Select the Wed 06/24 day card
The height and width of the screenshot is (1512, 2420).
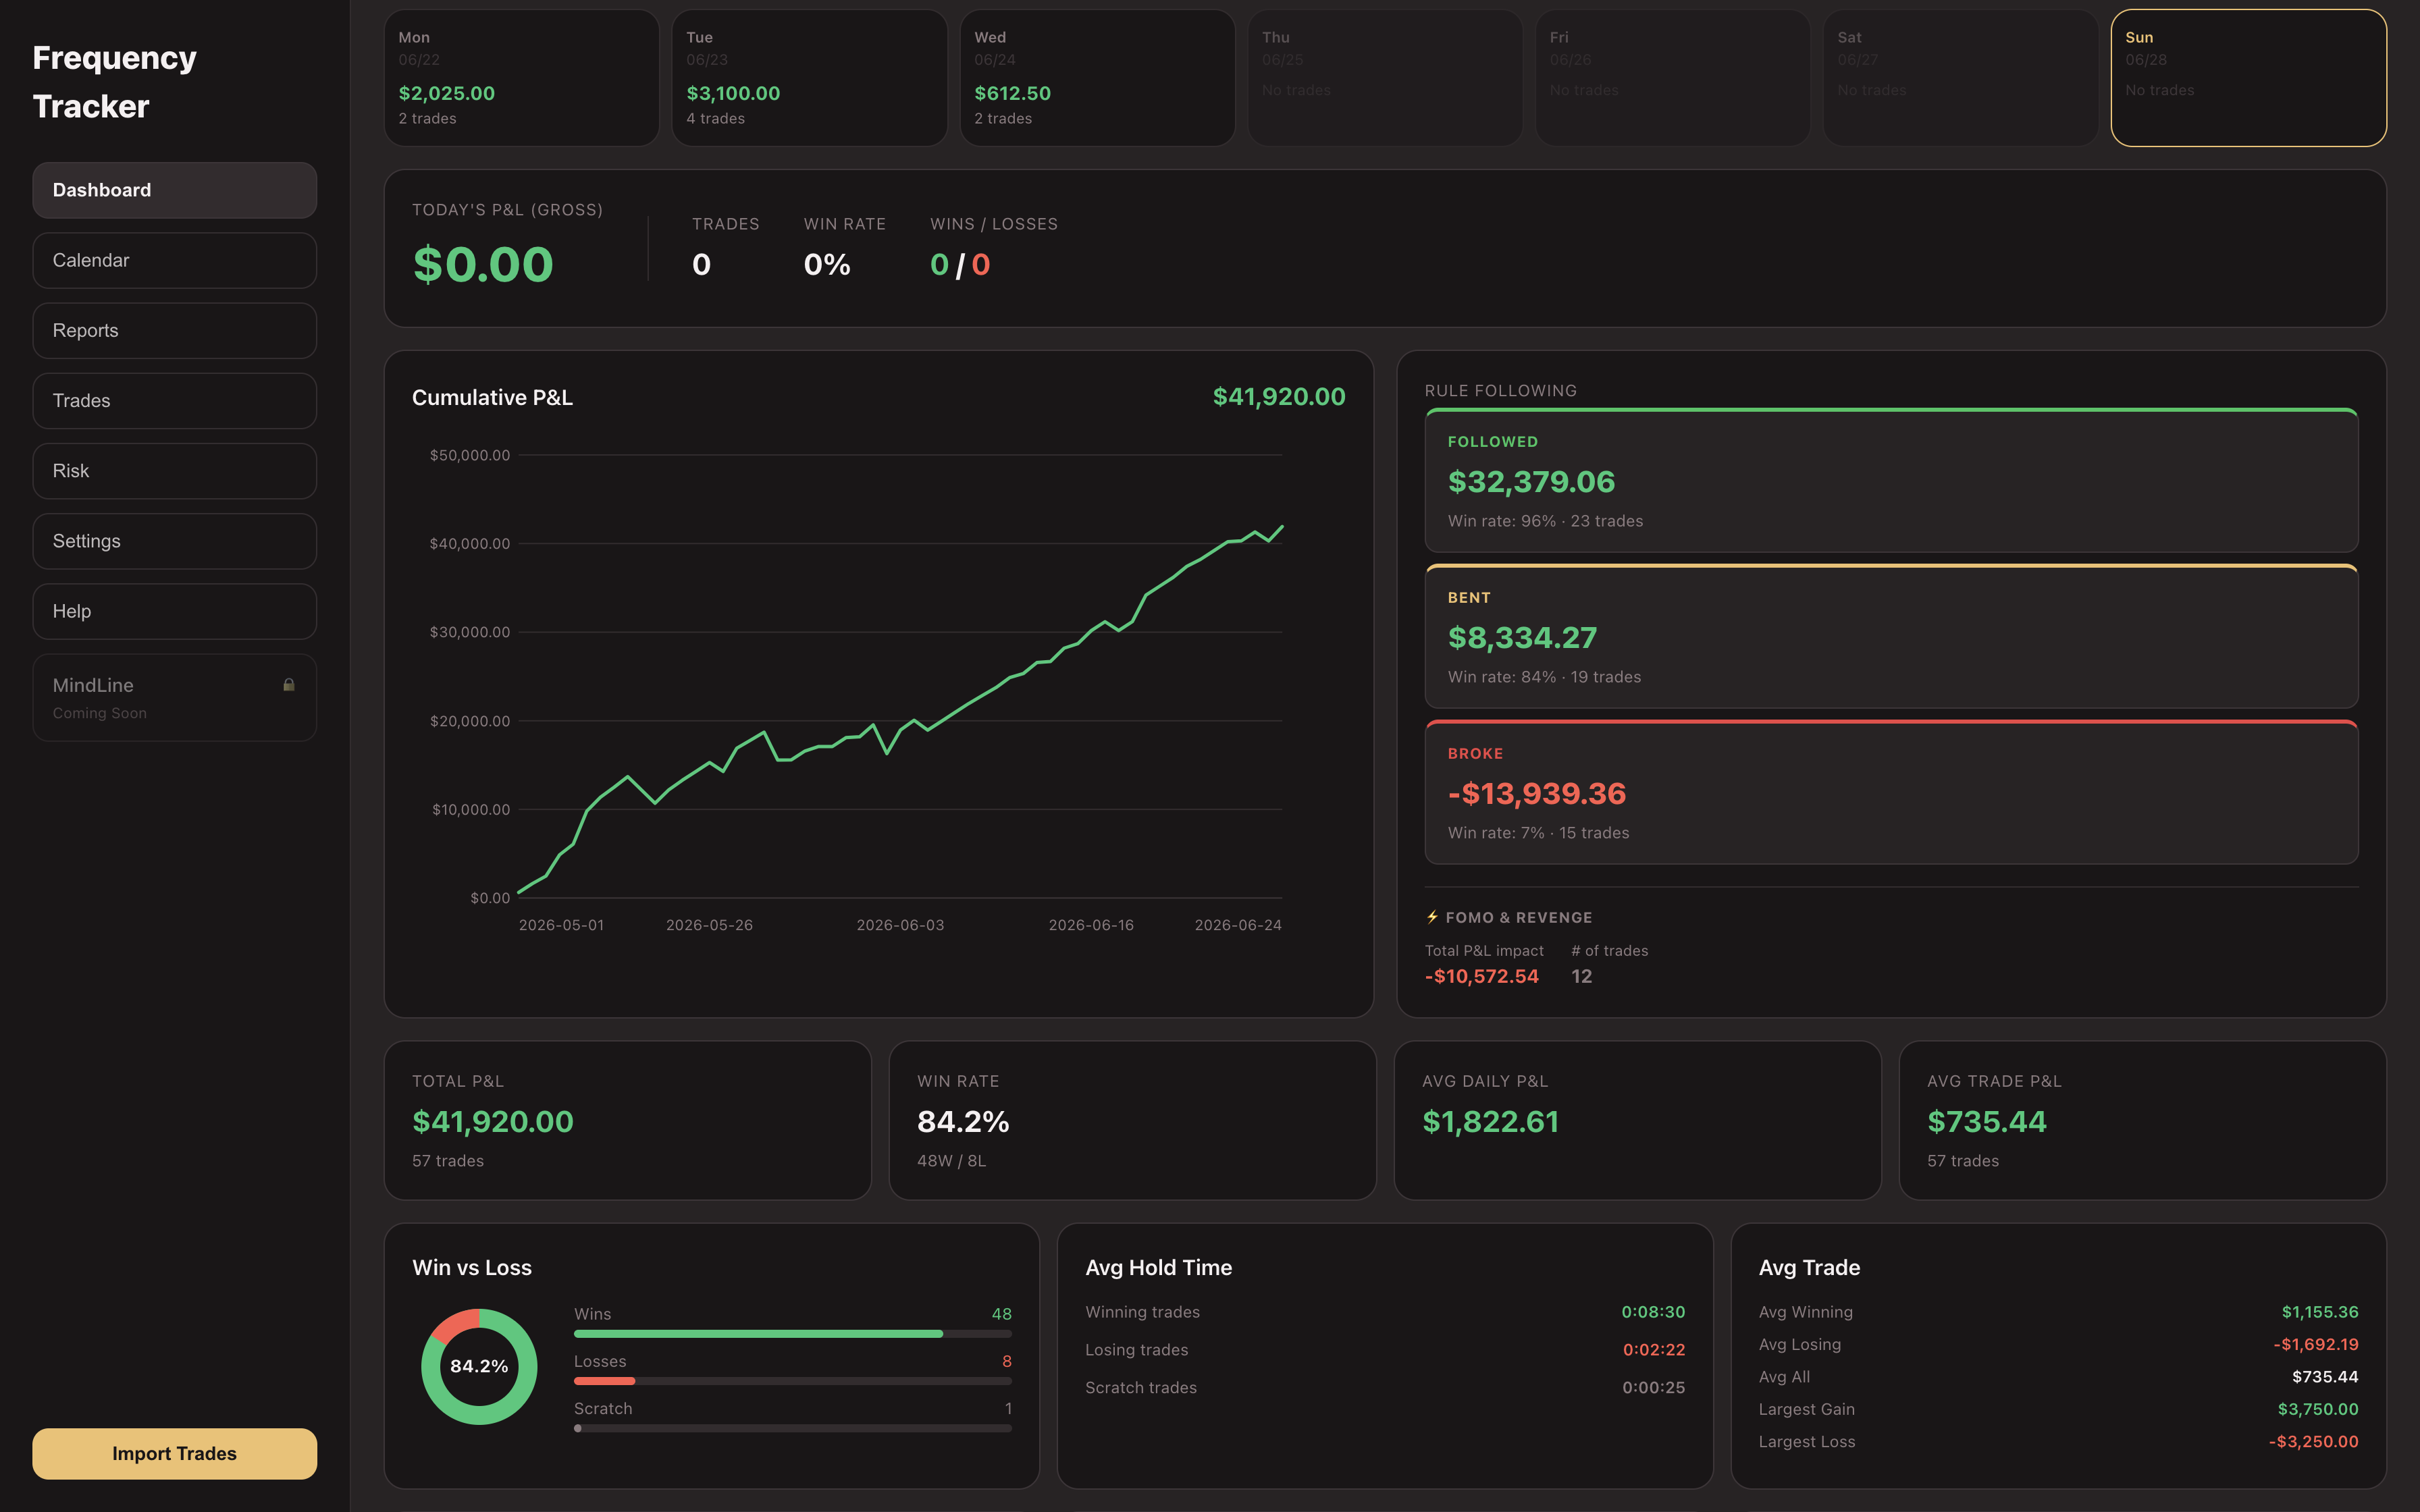coord(1097,78)
